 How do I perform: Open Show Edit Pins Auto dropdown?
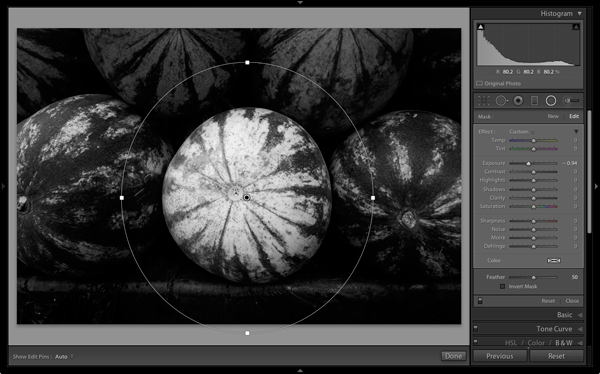[64, 356]
